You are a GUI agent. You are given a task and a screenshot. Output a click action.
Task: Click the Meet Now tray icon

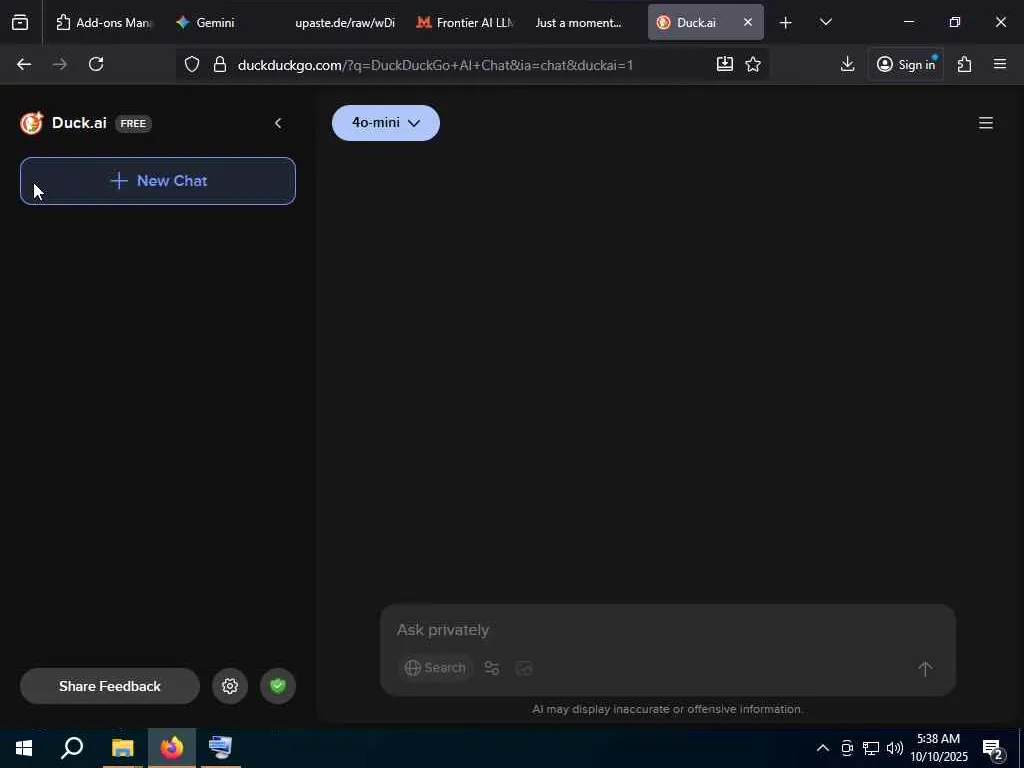tap(847, 748)
